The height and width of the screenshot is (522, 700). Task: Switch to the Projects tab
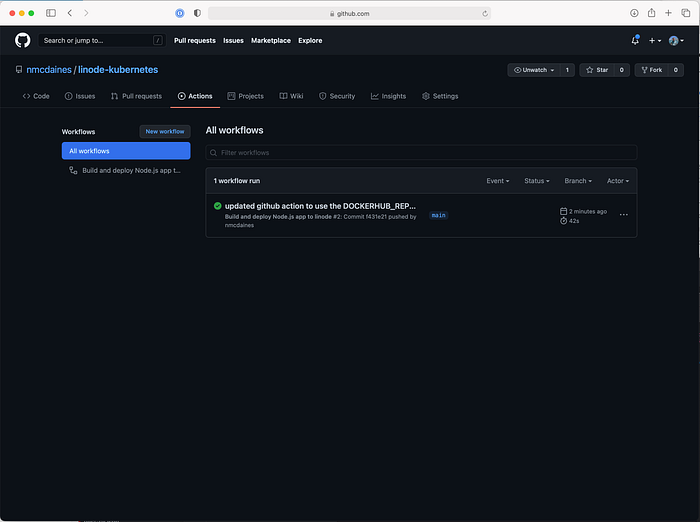[x=246, y=96]
